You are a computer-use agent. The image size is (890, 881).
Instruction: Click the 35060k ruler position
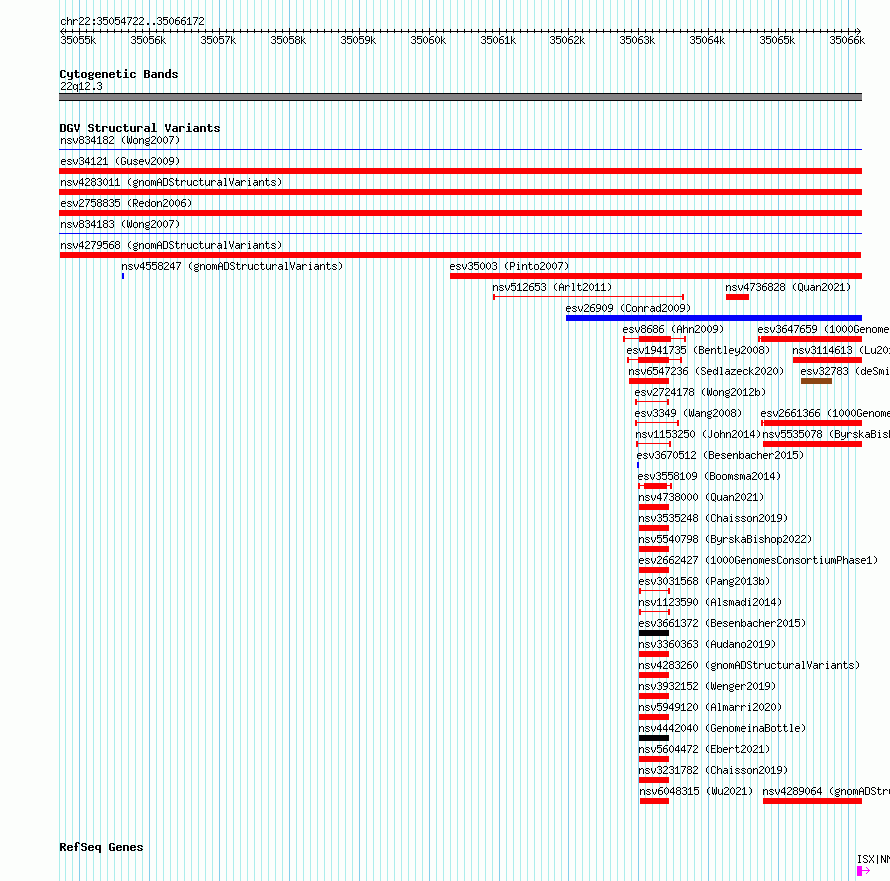[x=428, y=40]
